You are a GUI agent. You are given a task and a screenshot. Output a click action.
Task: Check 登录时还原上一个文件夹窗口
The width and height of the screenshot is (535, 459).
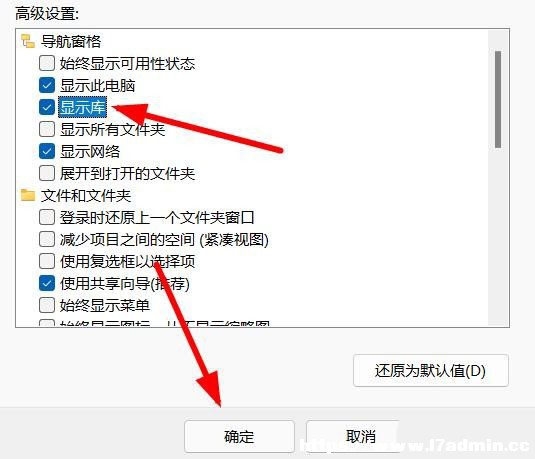(x=47, y=217)
